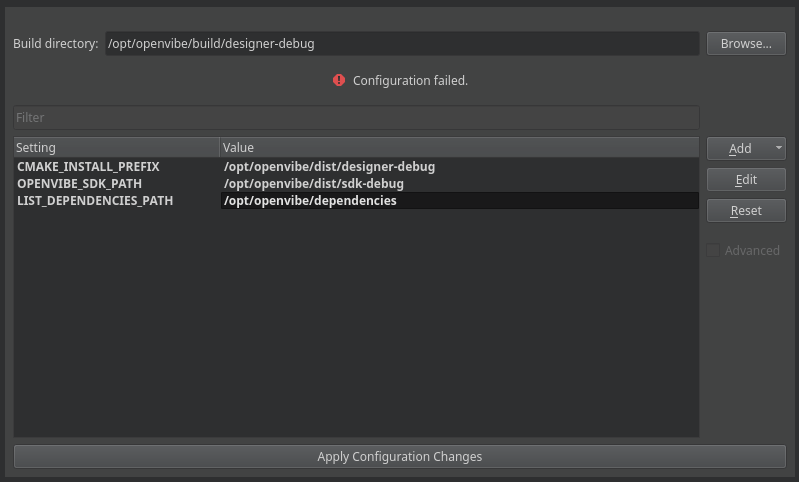The image size is (799, 482).
Task: Open the Add button dropdown arrow
Action: point(778,148)
